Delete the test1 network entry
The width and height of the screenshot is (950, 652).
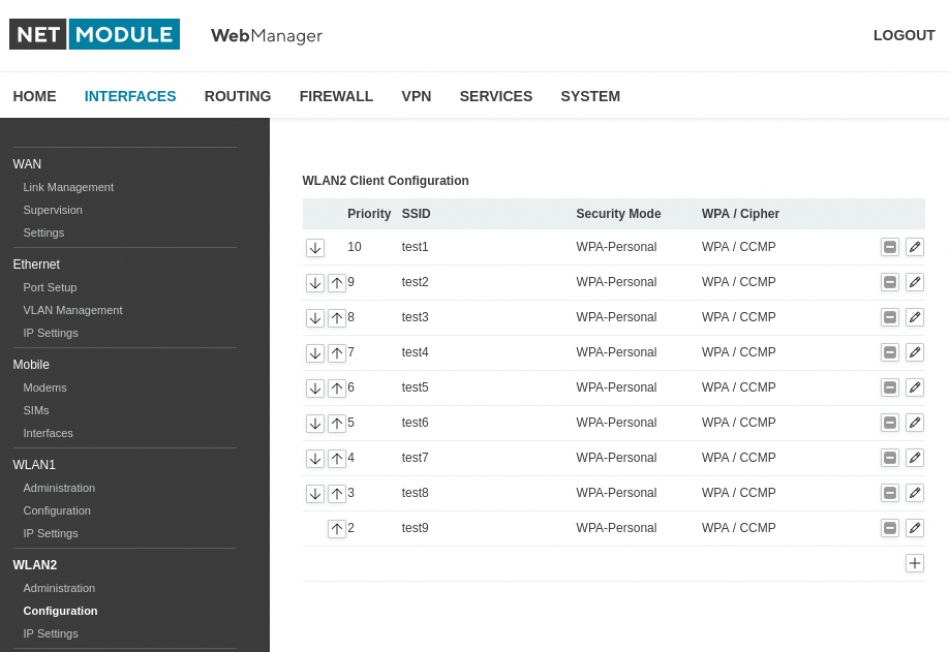click(x=889, y=247)
